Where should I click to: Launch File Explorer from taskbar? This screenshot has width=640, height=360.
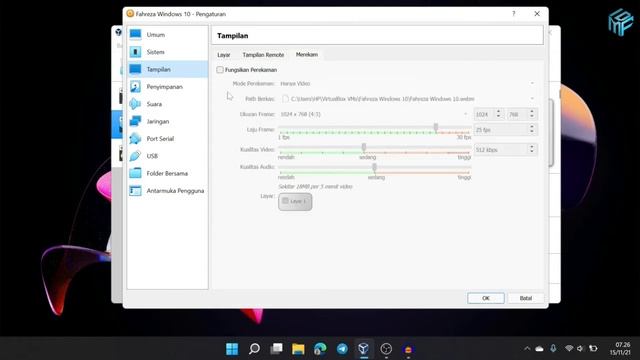[298, 349]
